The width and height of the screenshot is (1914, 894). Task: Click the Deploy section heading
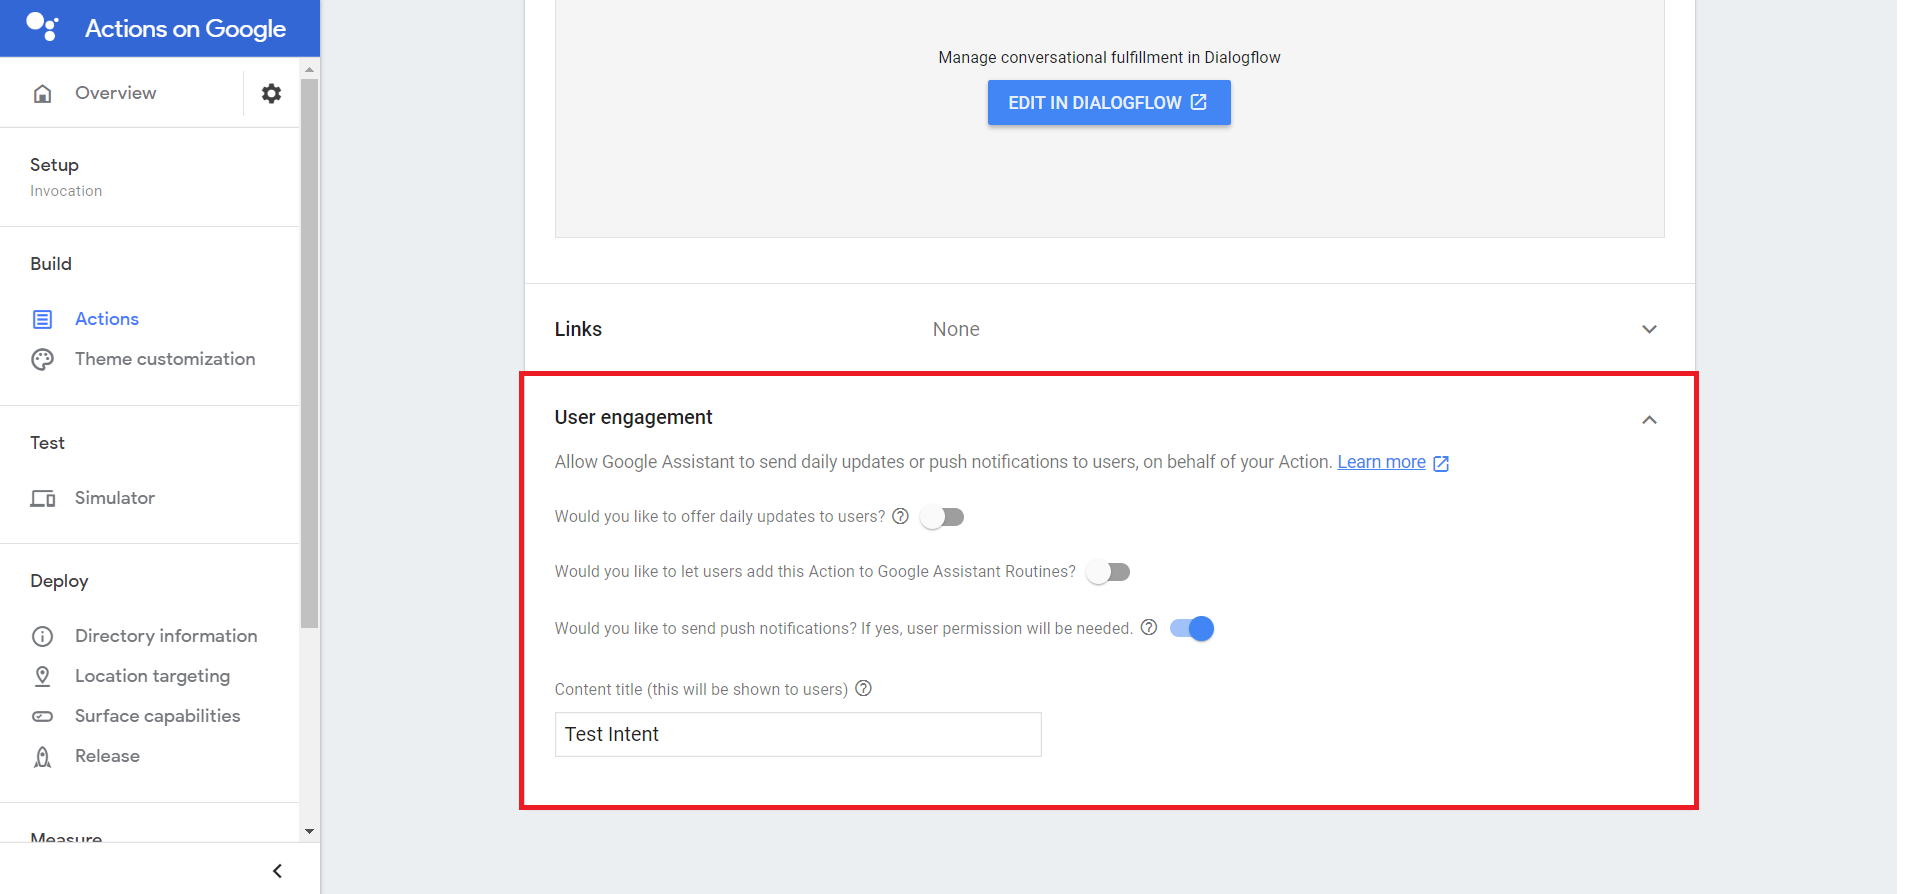pyautogui.click(x=59, y=581)
